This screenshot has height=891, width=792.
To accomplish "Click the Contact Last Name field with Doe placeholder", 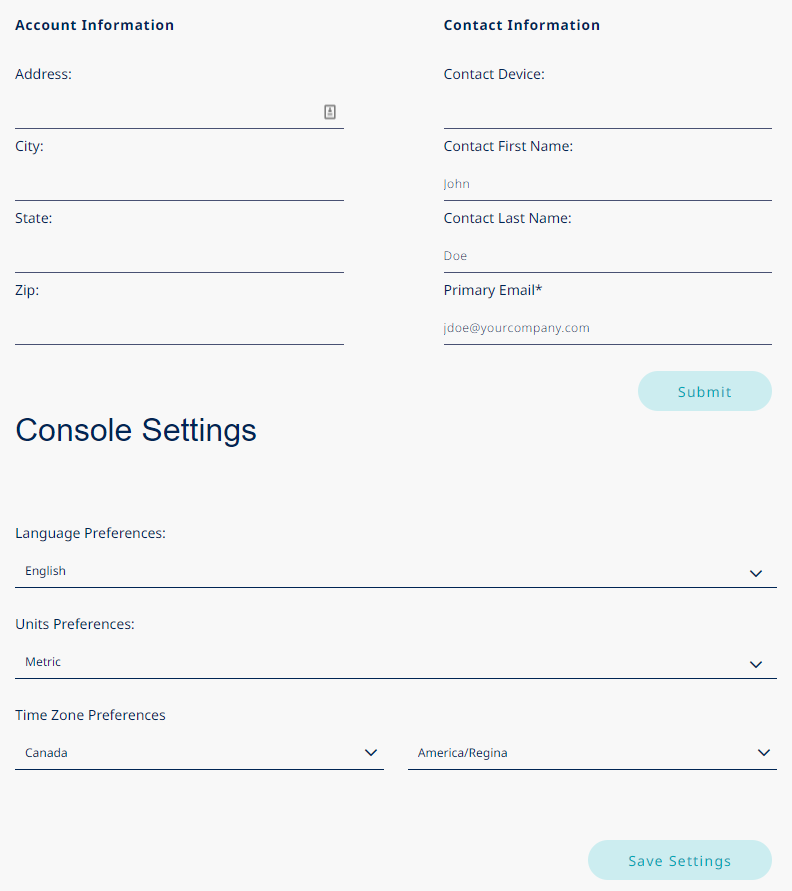I will tap(607, 256).
